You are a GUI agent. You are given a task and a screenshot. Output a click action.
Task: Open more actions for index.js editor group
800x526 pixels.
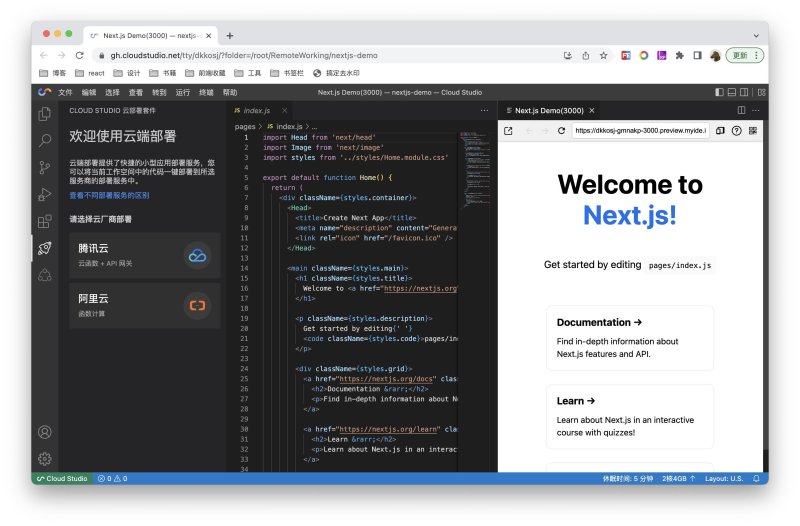pos(484,110)
